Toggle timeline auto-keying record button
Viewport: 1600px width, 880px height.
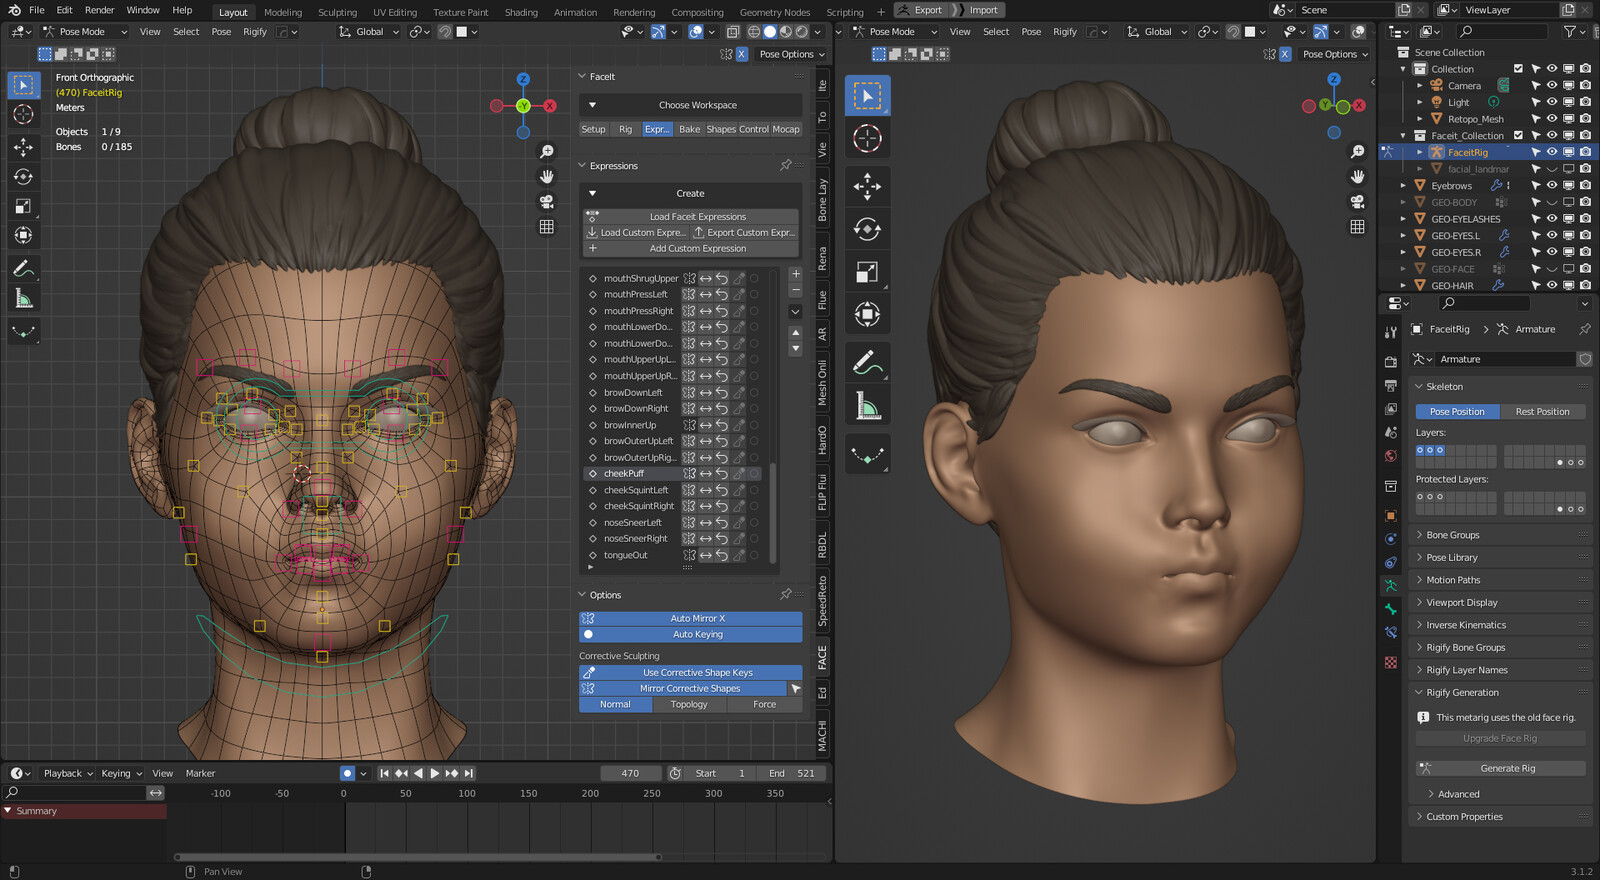347,773
